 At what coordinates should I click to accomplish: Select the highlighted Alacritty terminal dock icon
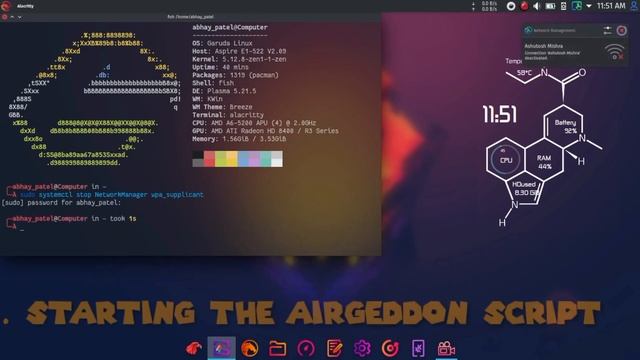[221, 348]
